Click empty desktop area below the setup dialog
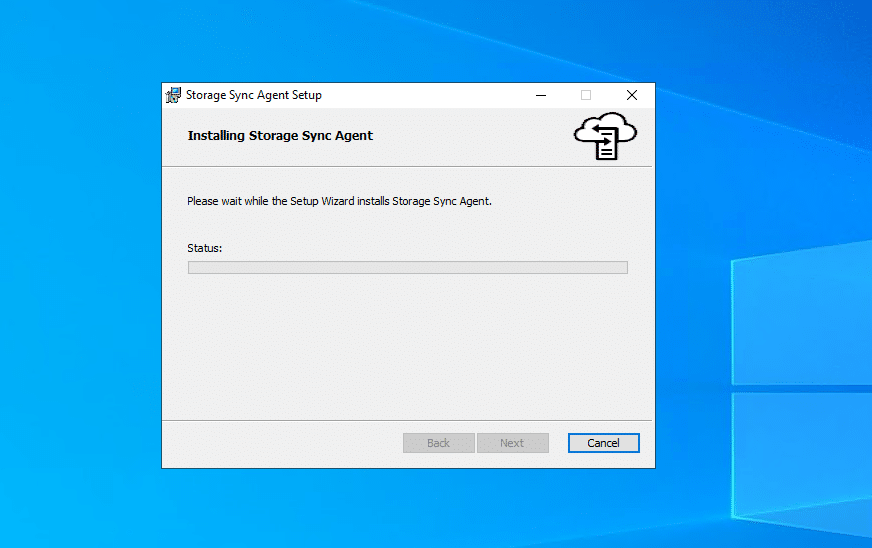 (407, 508)
